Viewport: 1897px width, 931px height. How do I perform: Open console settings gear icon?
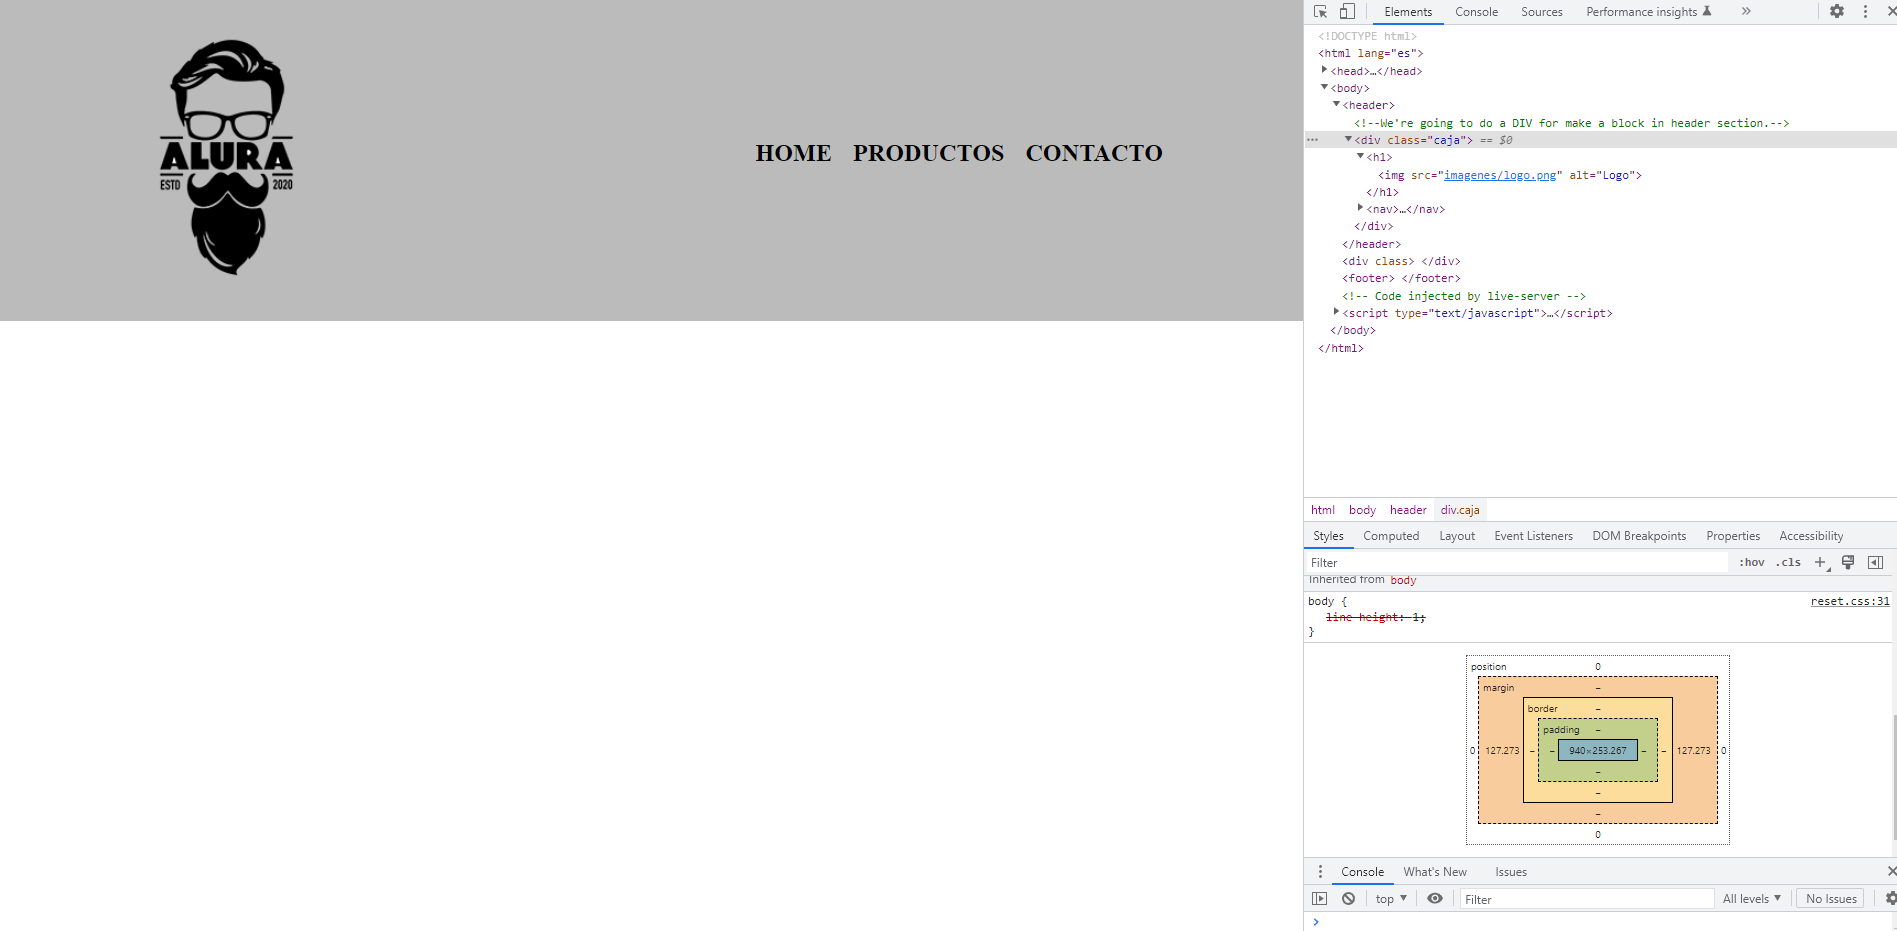(x=1890, y=899)
